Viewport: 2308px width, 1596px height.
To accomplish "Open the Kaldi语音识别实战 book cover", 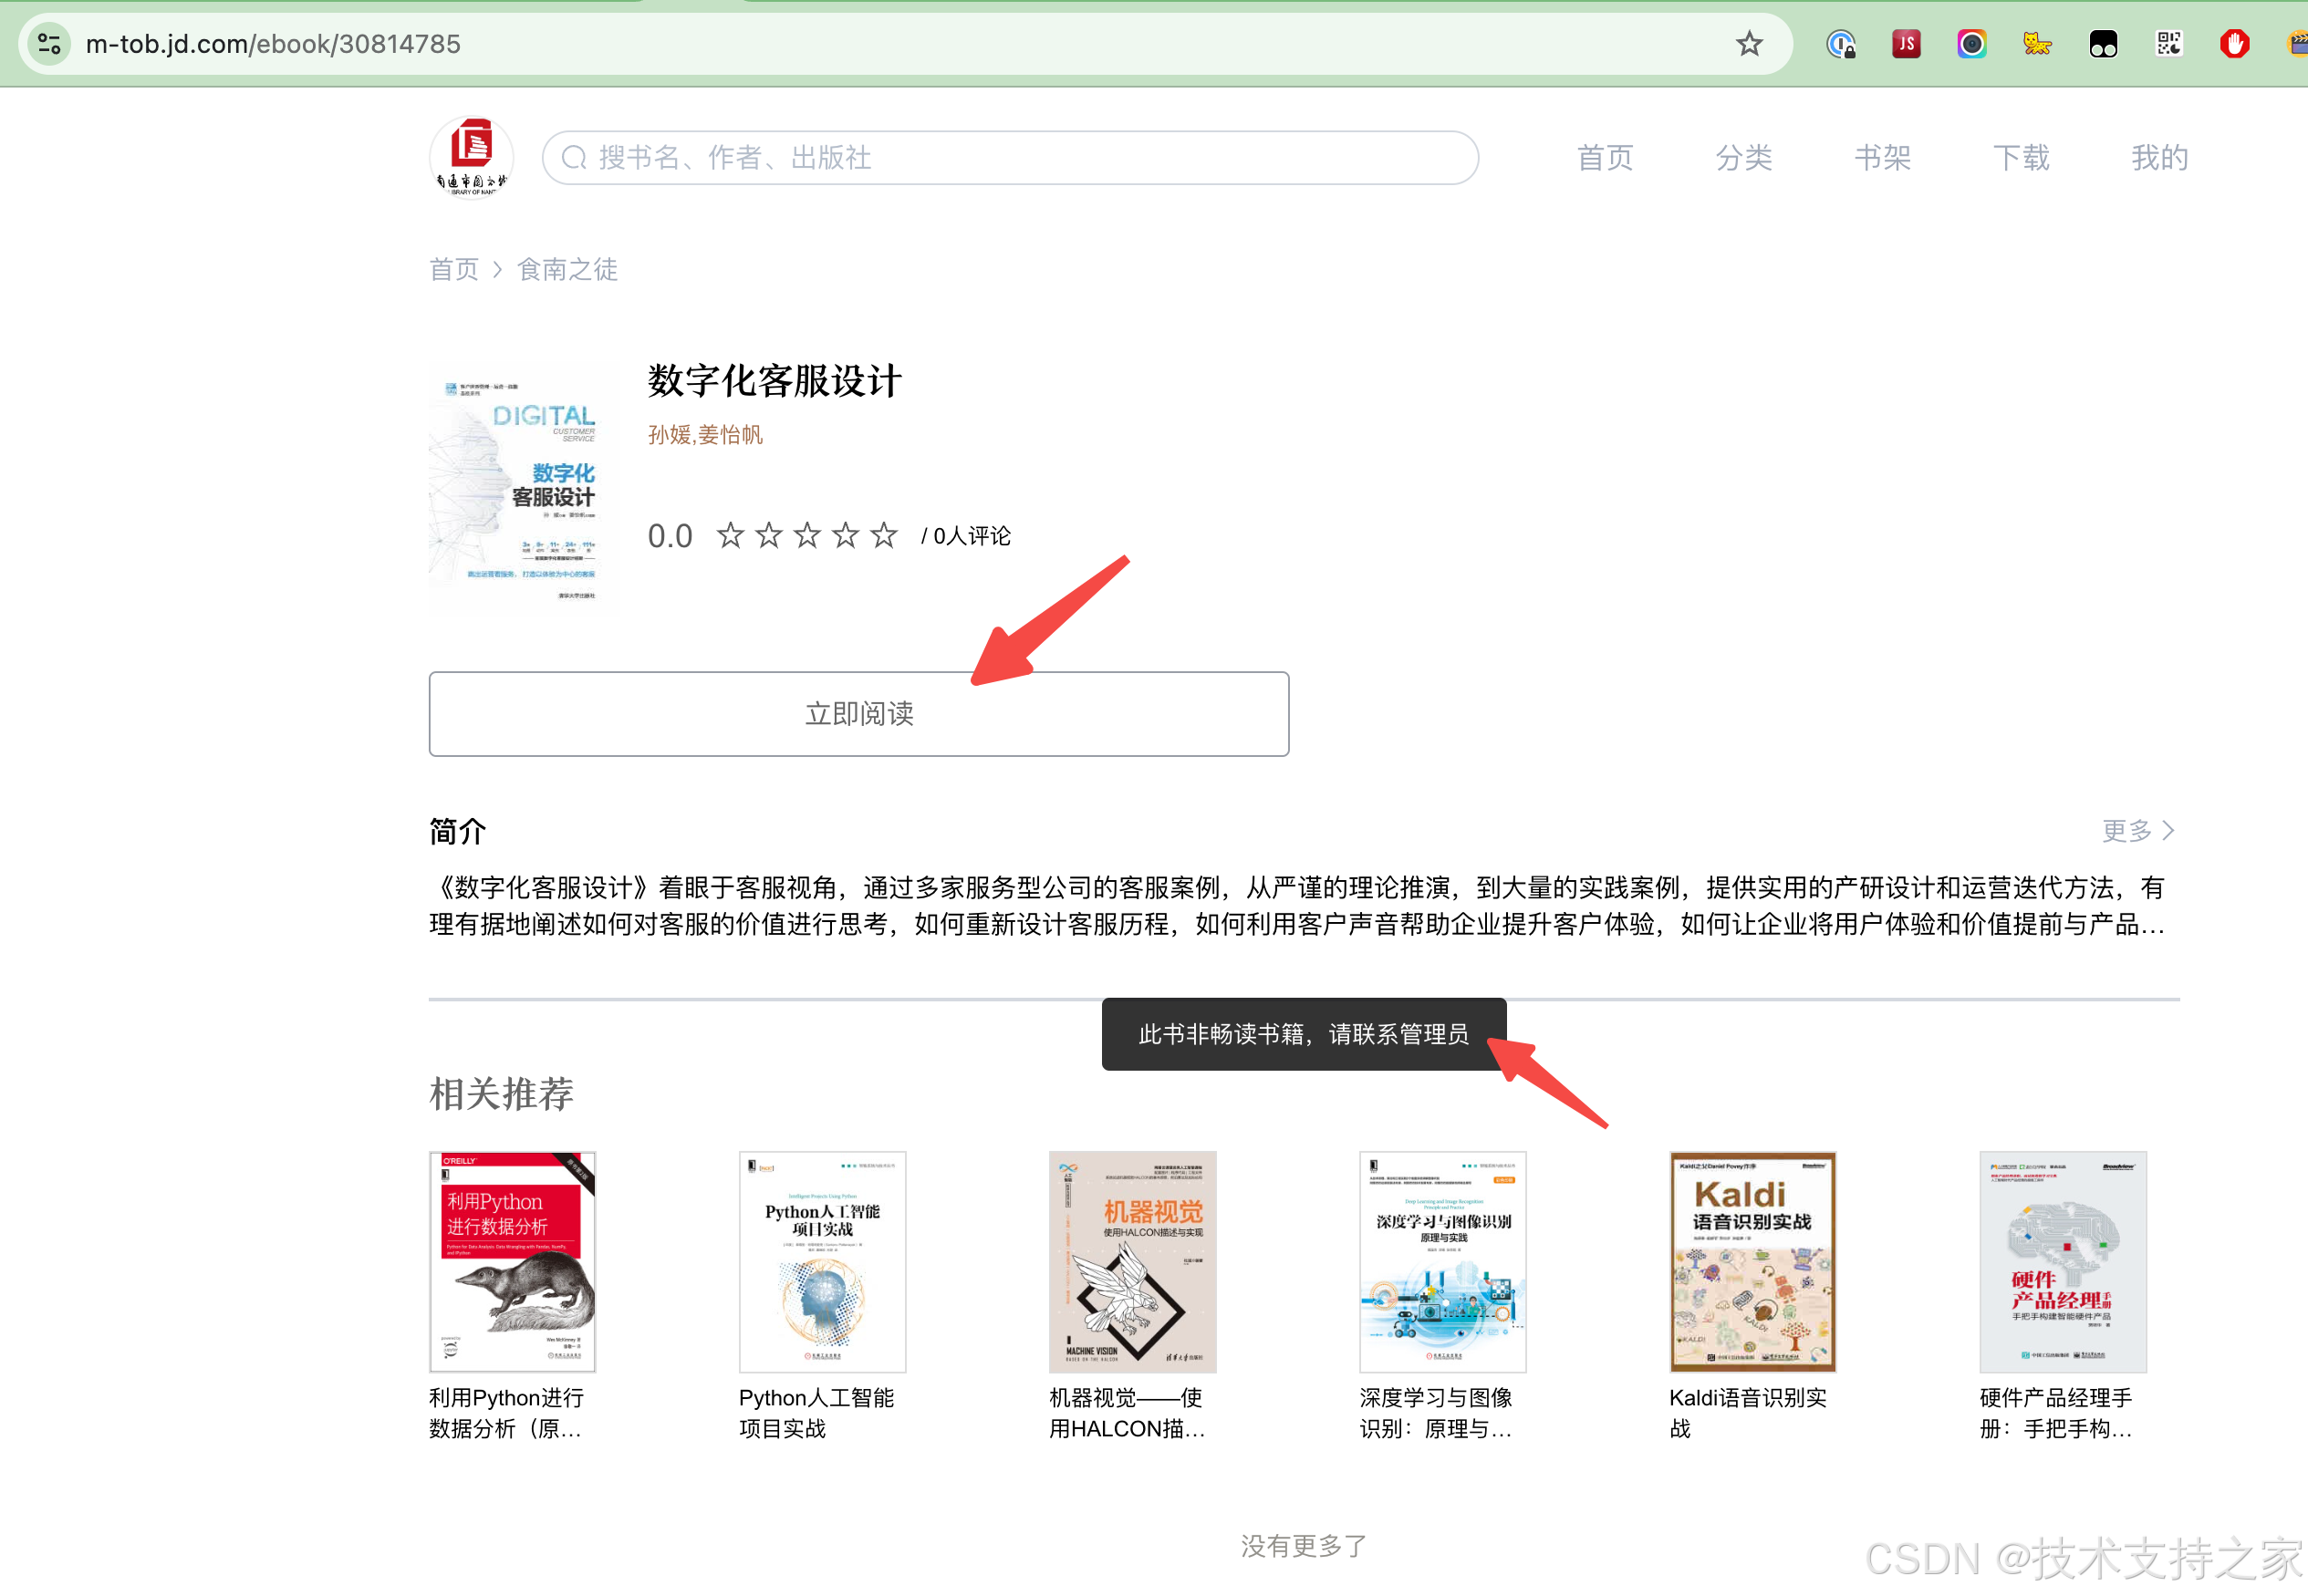I will [x=1752, y=1261].
